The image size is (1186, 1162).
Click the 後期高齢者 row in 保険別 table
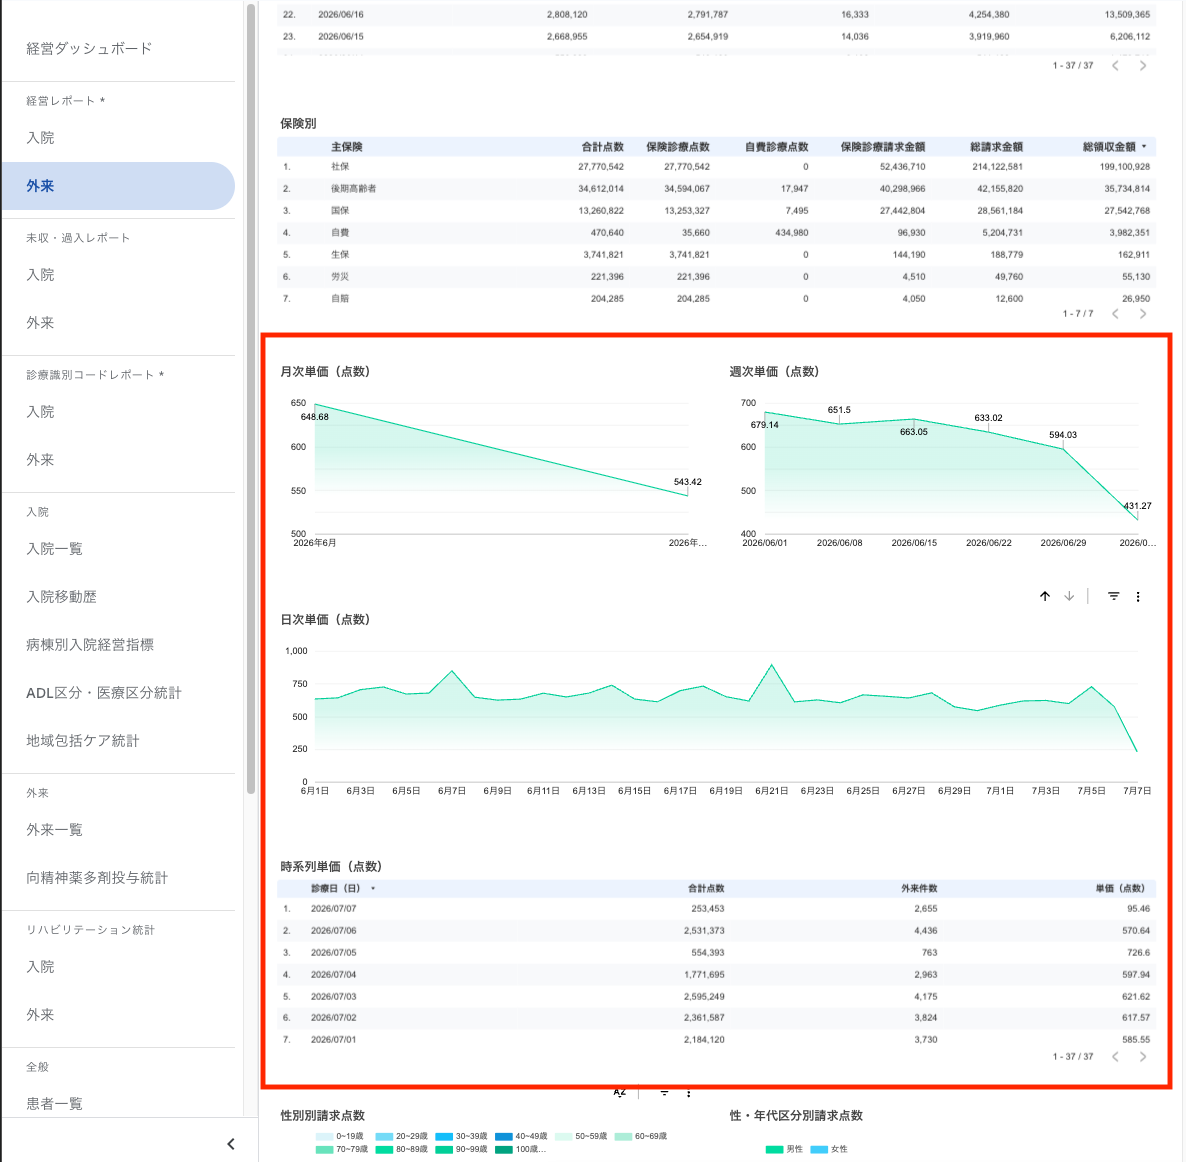[716, 188]
